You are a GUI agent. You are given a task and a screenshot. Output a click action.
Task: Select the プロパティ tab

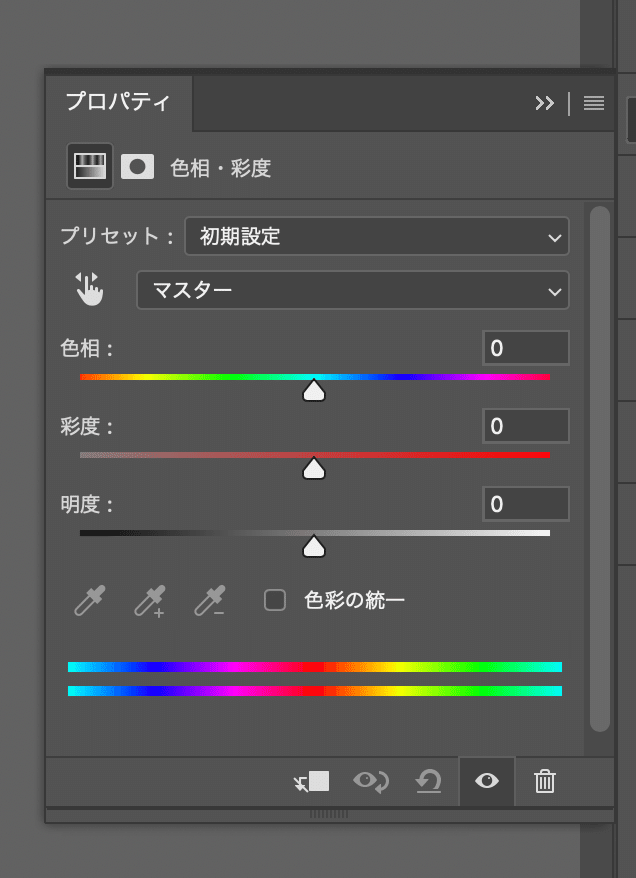tap(118, 102)
